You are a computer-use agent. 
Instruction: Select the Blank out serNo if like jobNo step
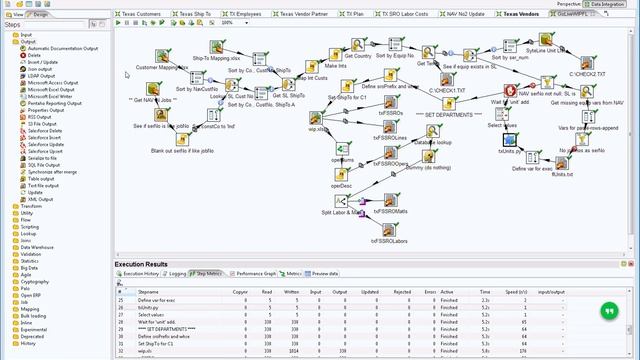182,139
